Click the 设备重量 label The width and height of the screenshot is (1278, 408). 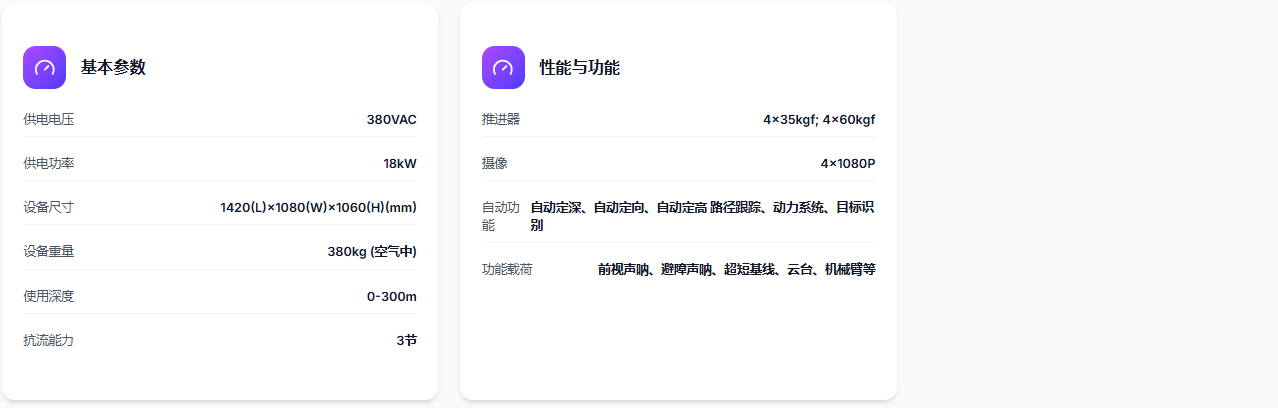click(x=49, y=252)
